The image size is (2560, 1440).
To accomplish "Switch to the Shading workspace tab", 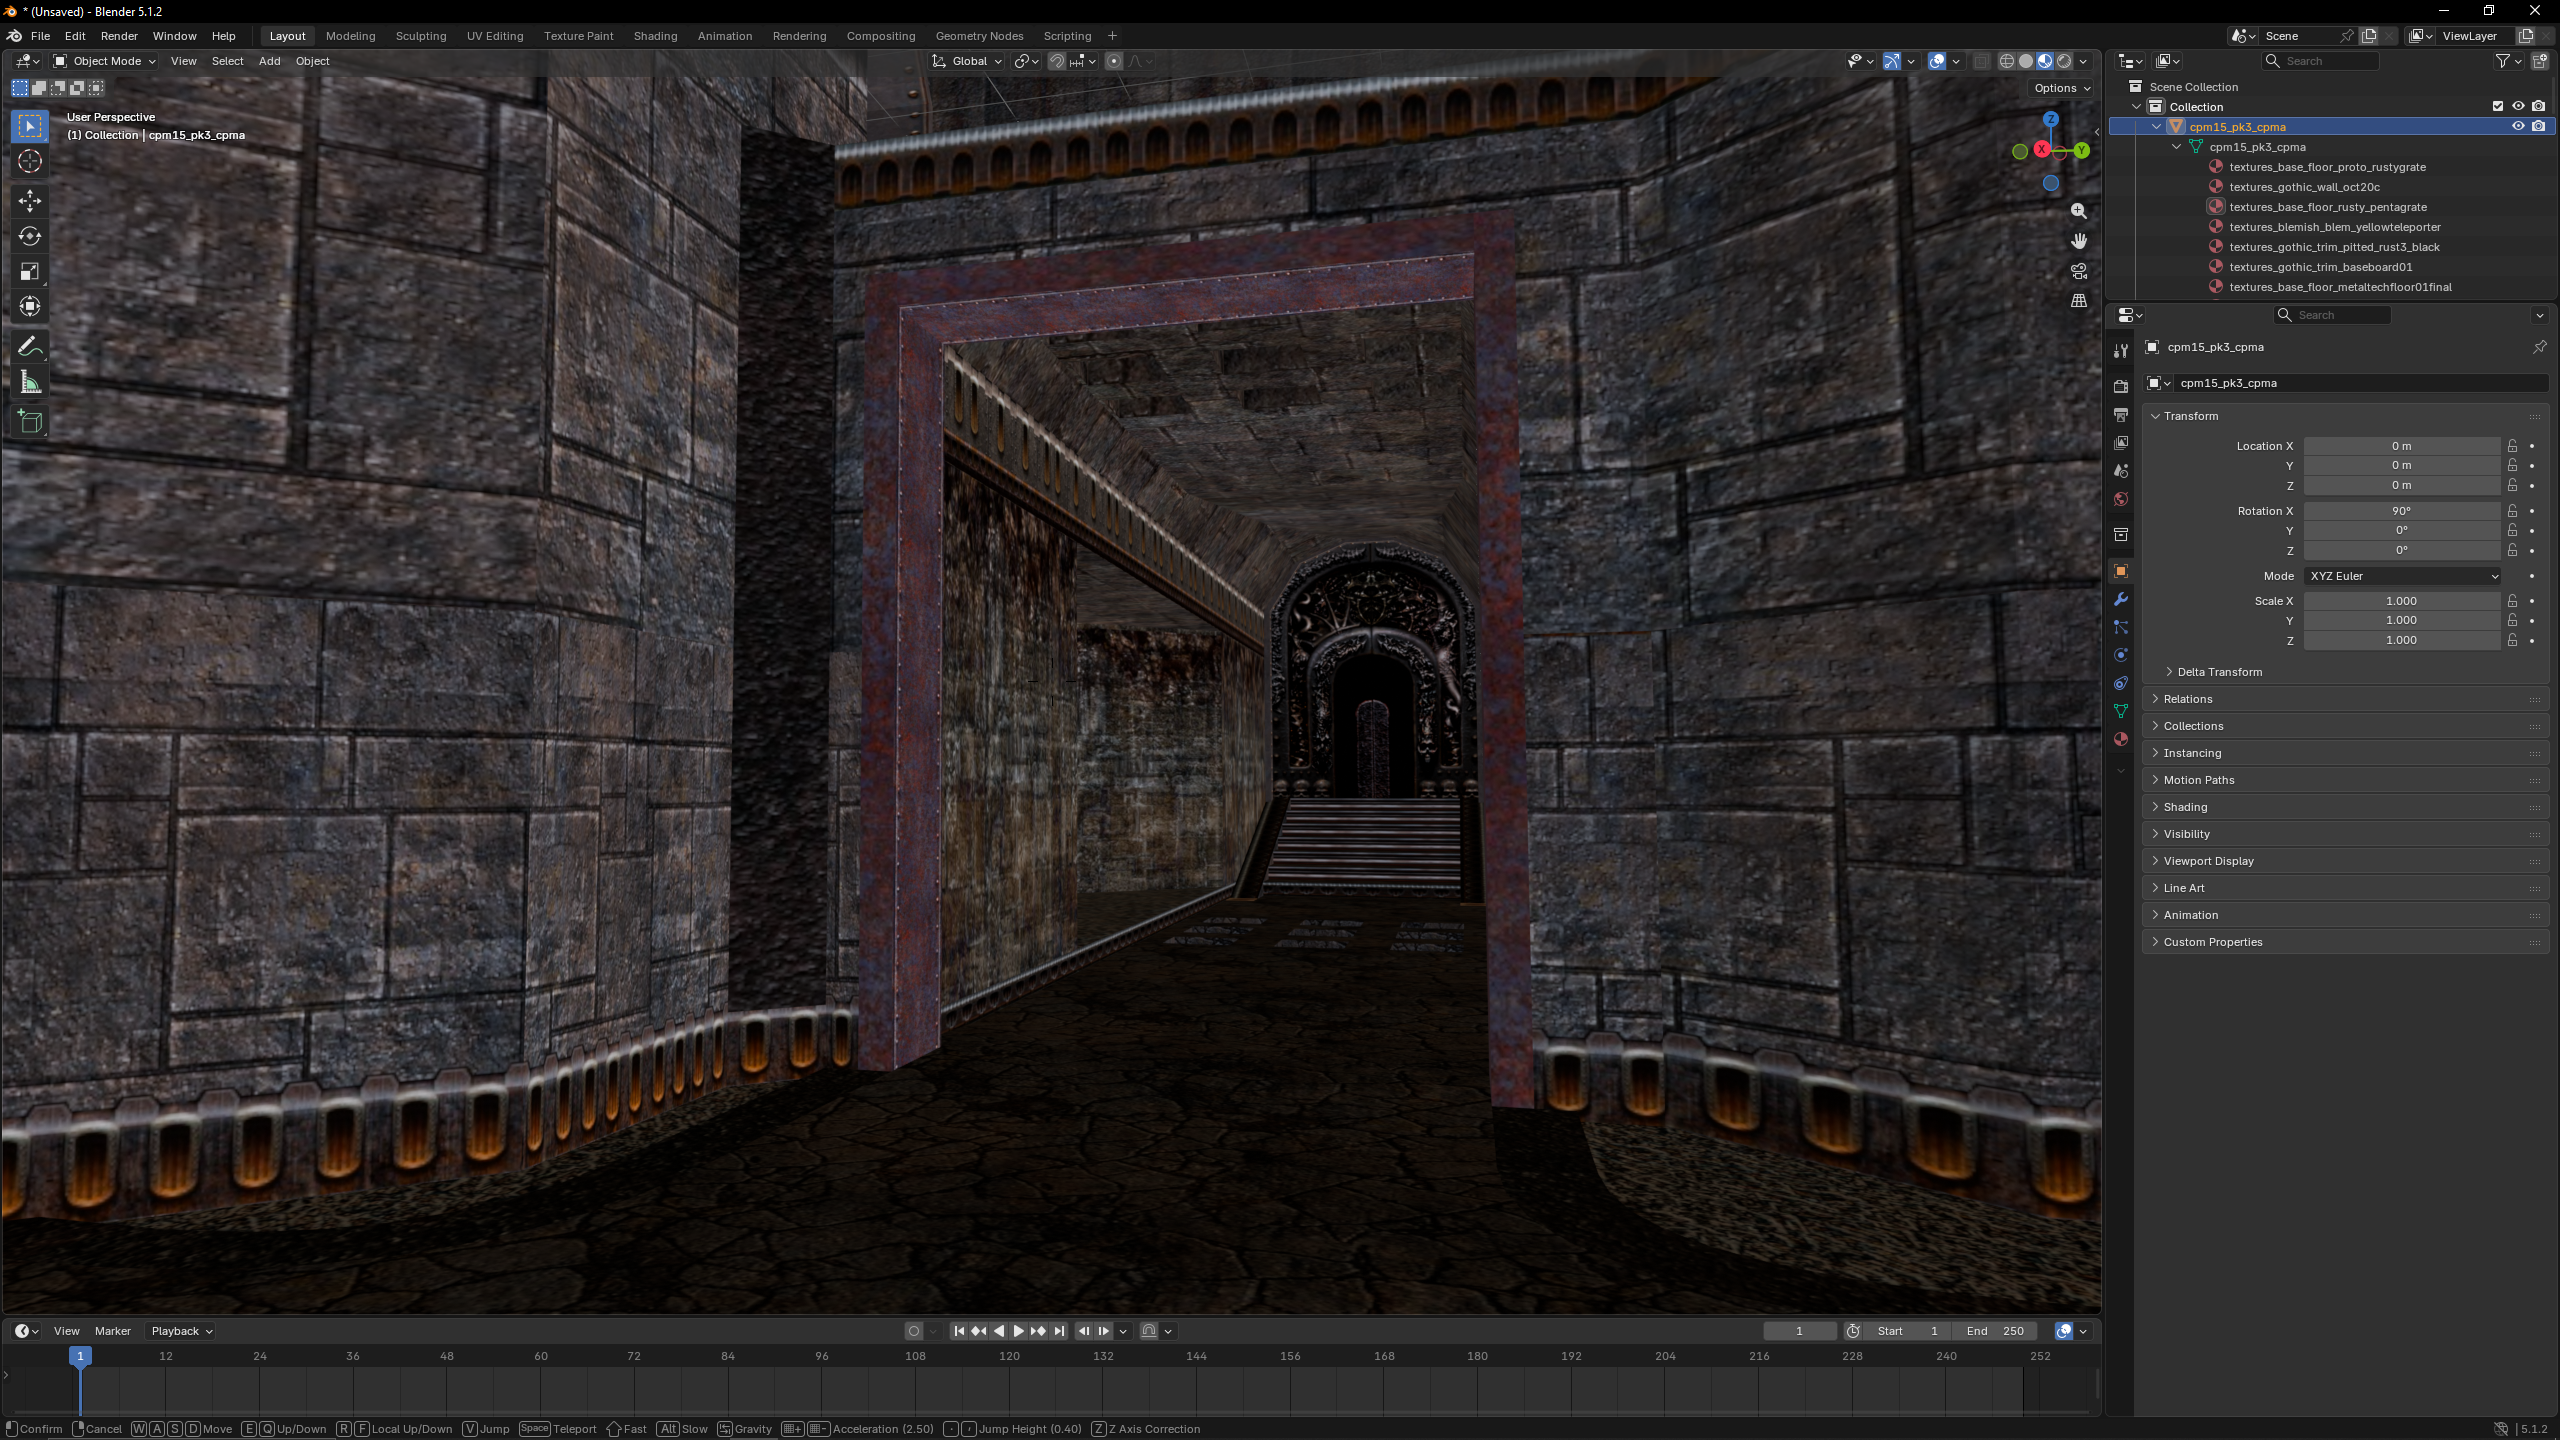I will tap(655, 36).
